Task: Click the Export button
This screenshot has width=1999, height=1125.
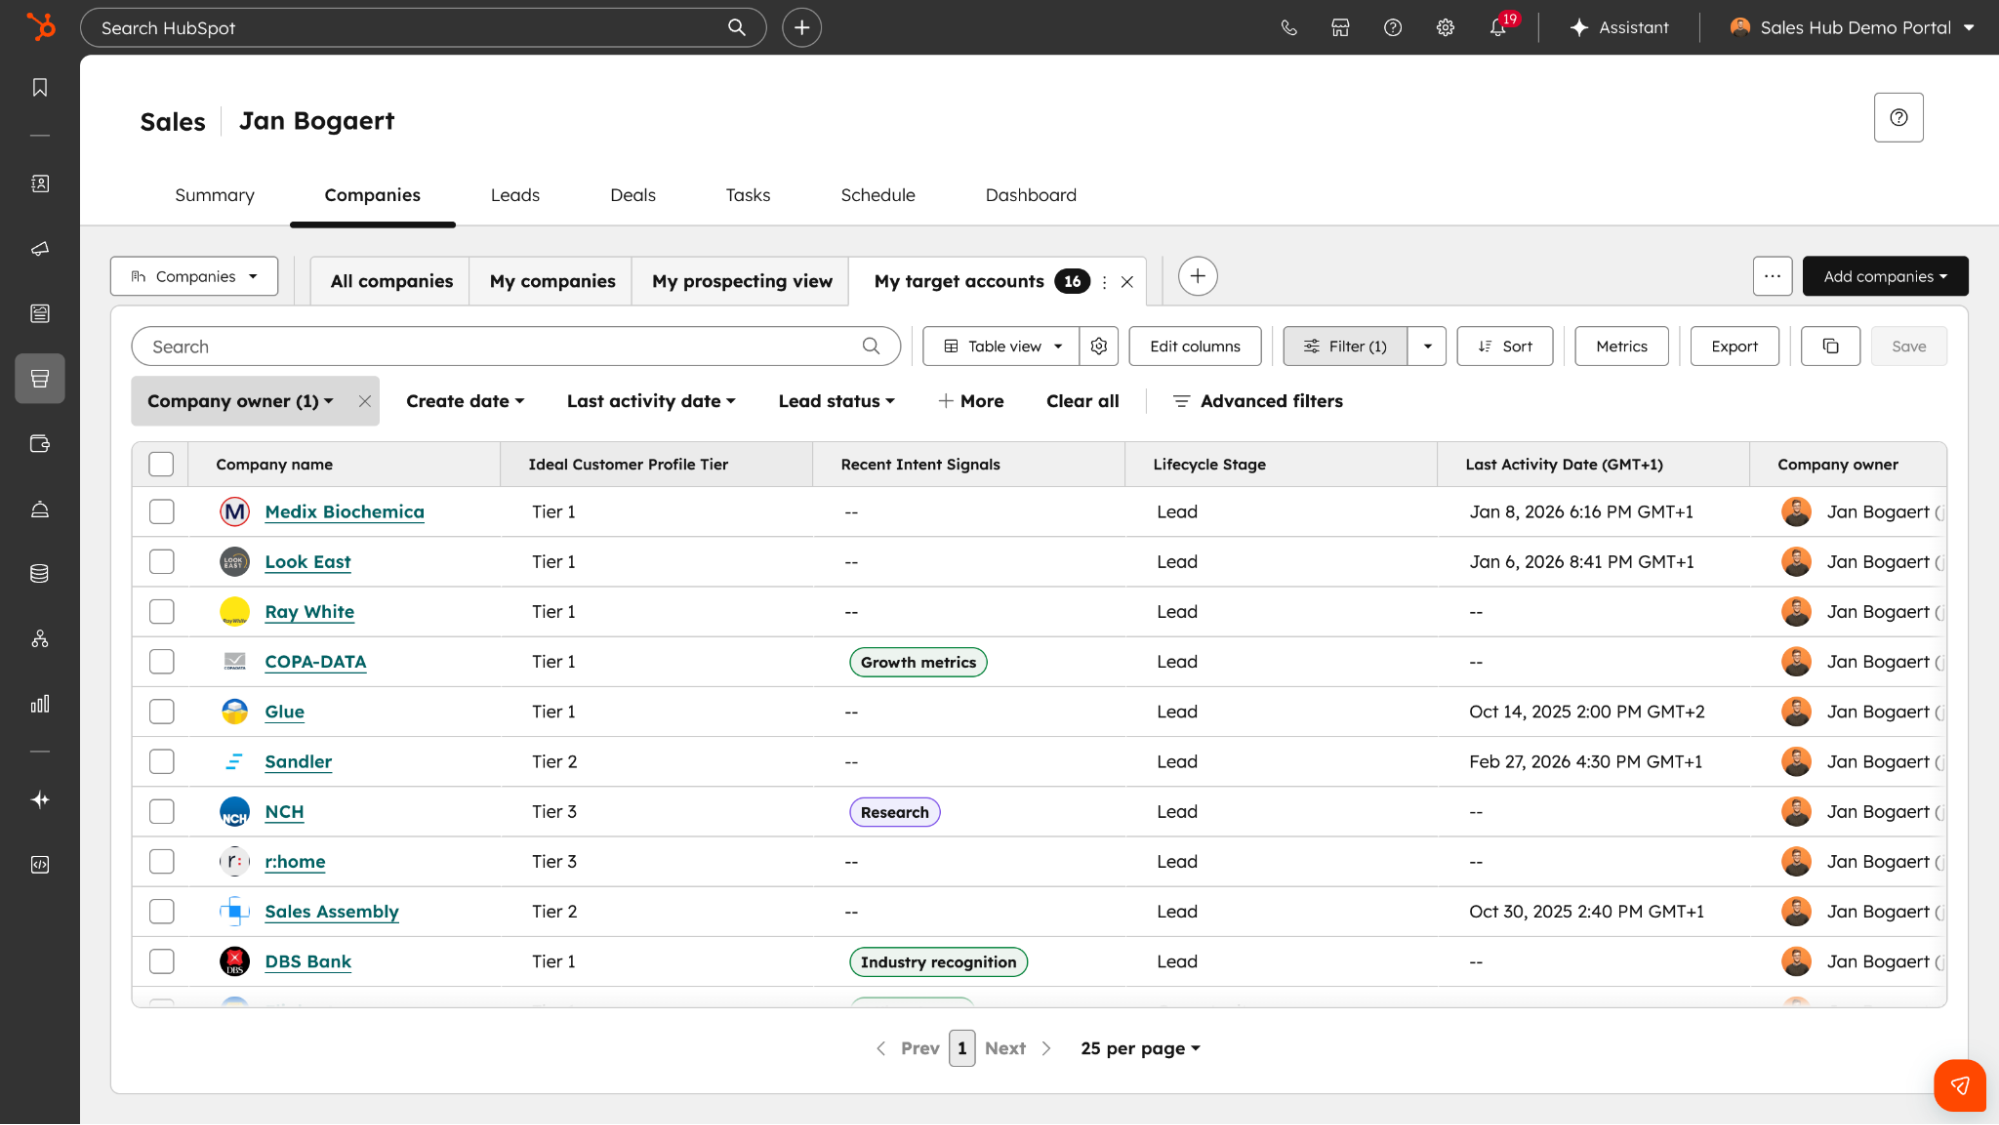Action: click(1735, 347)
